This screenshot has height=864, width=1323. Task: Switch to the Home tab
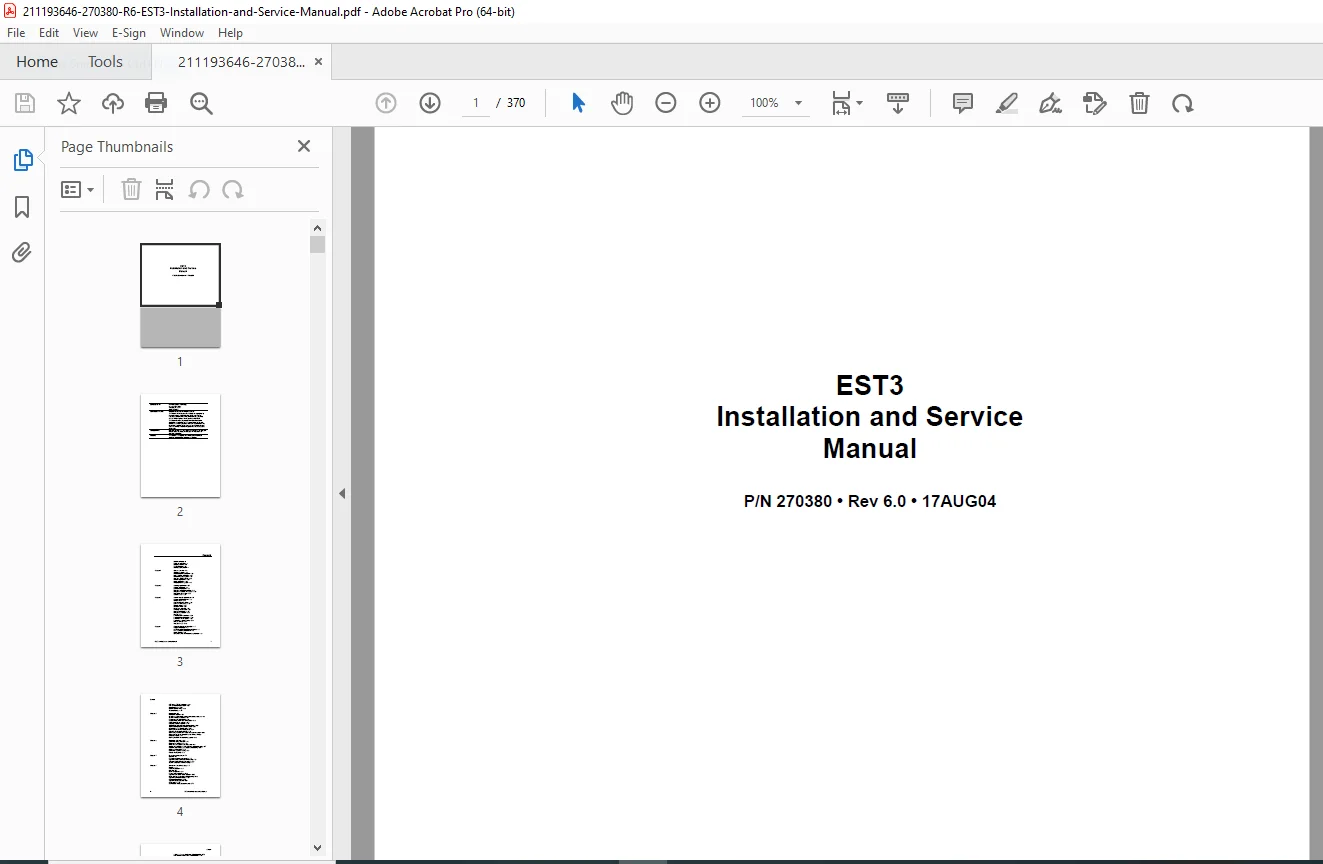click(x=37, y=62)
